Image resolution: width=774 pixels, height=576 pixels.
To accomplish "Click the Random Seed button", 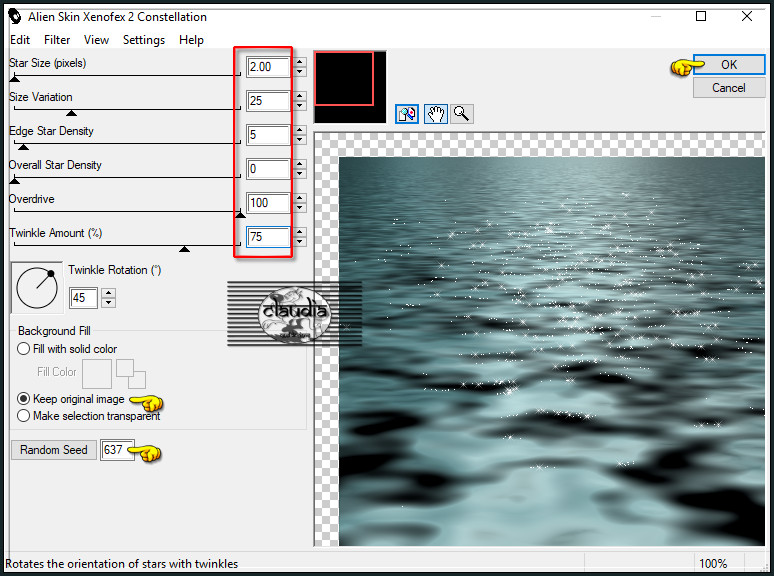I will pos(54,450).
